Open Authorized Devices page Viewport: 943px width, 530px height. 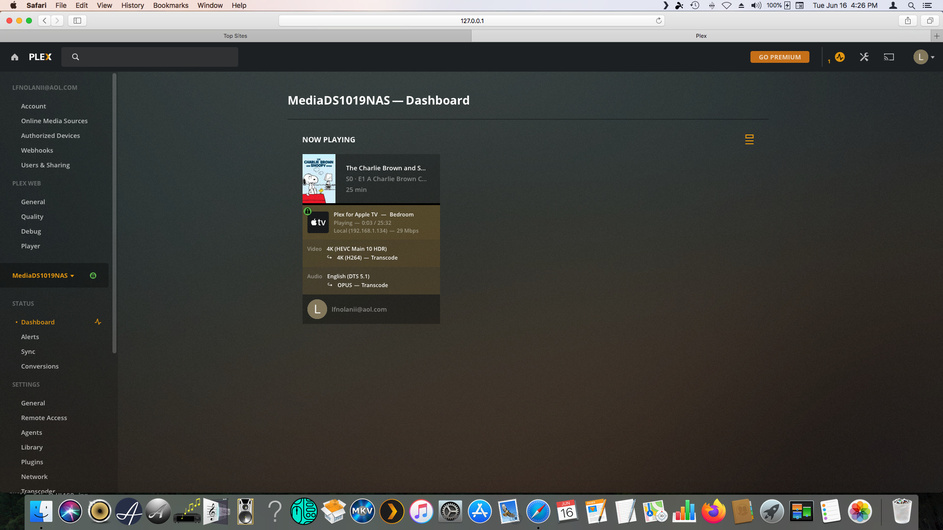(50, 136)
